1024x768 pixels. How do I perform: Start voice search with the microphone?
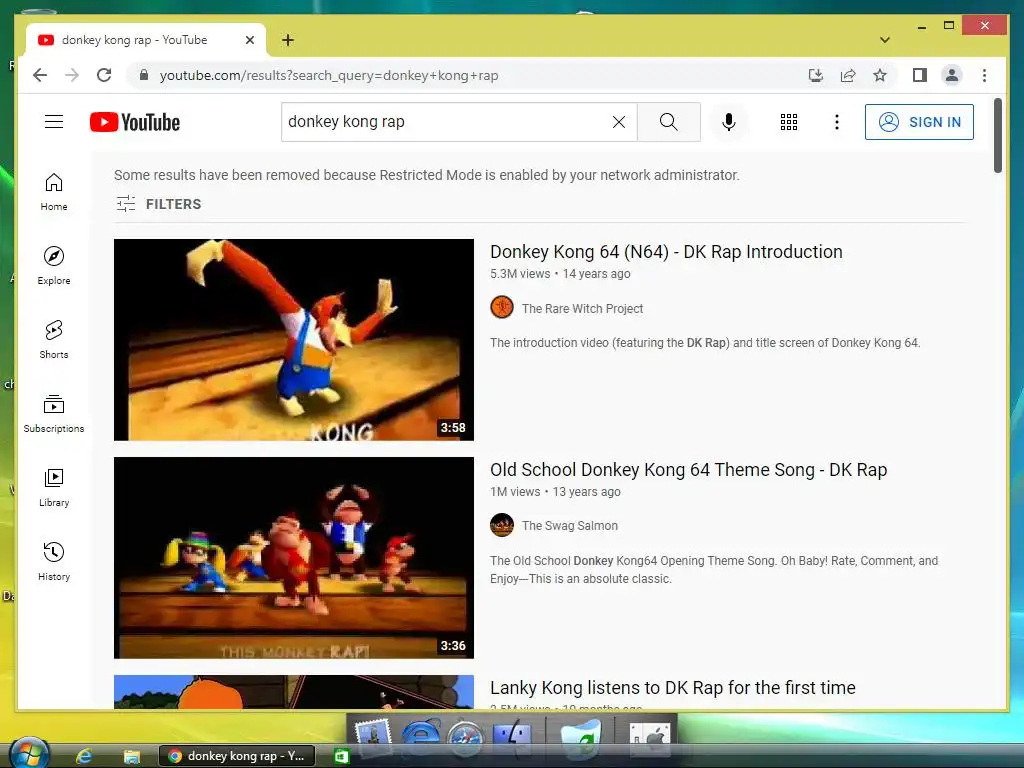728,121
